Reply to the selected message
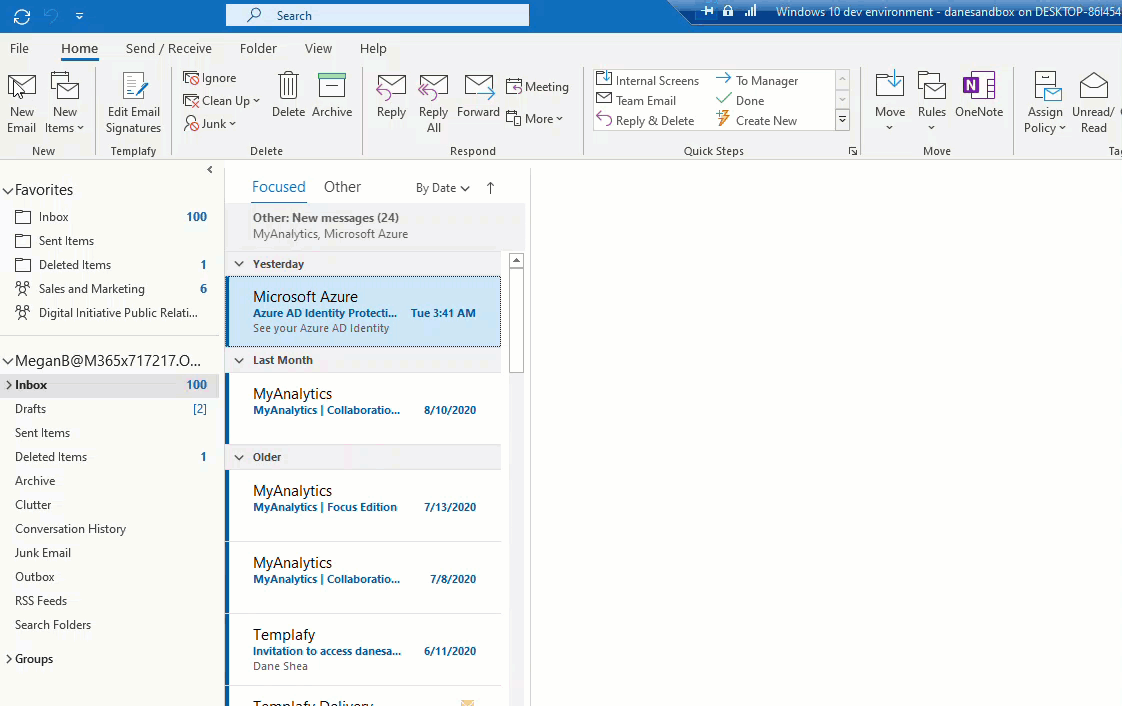 (391, 95)
